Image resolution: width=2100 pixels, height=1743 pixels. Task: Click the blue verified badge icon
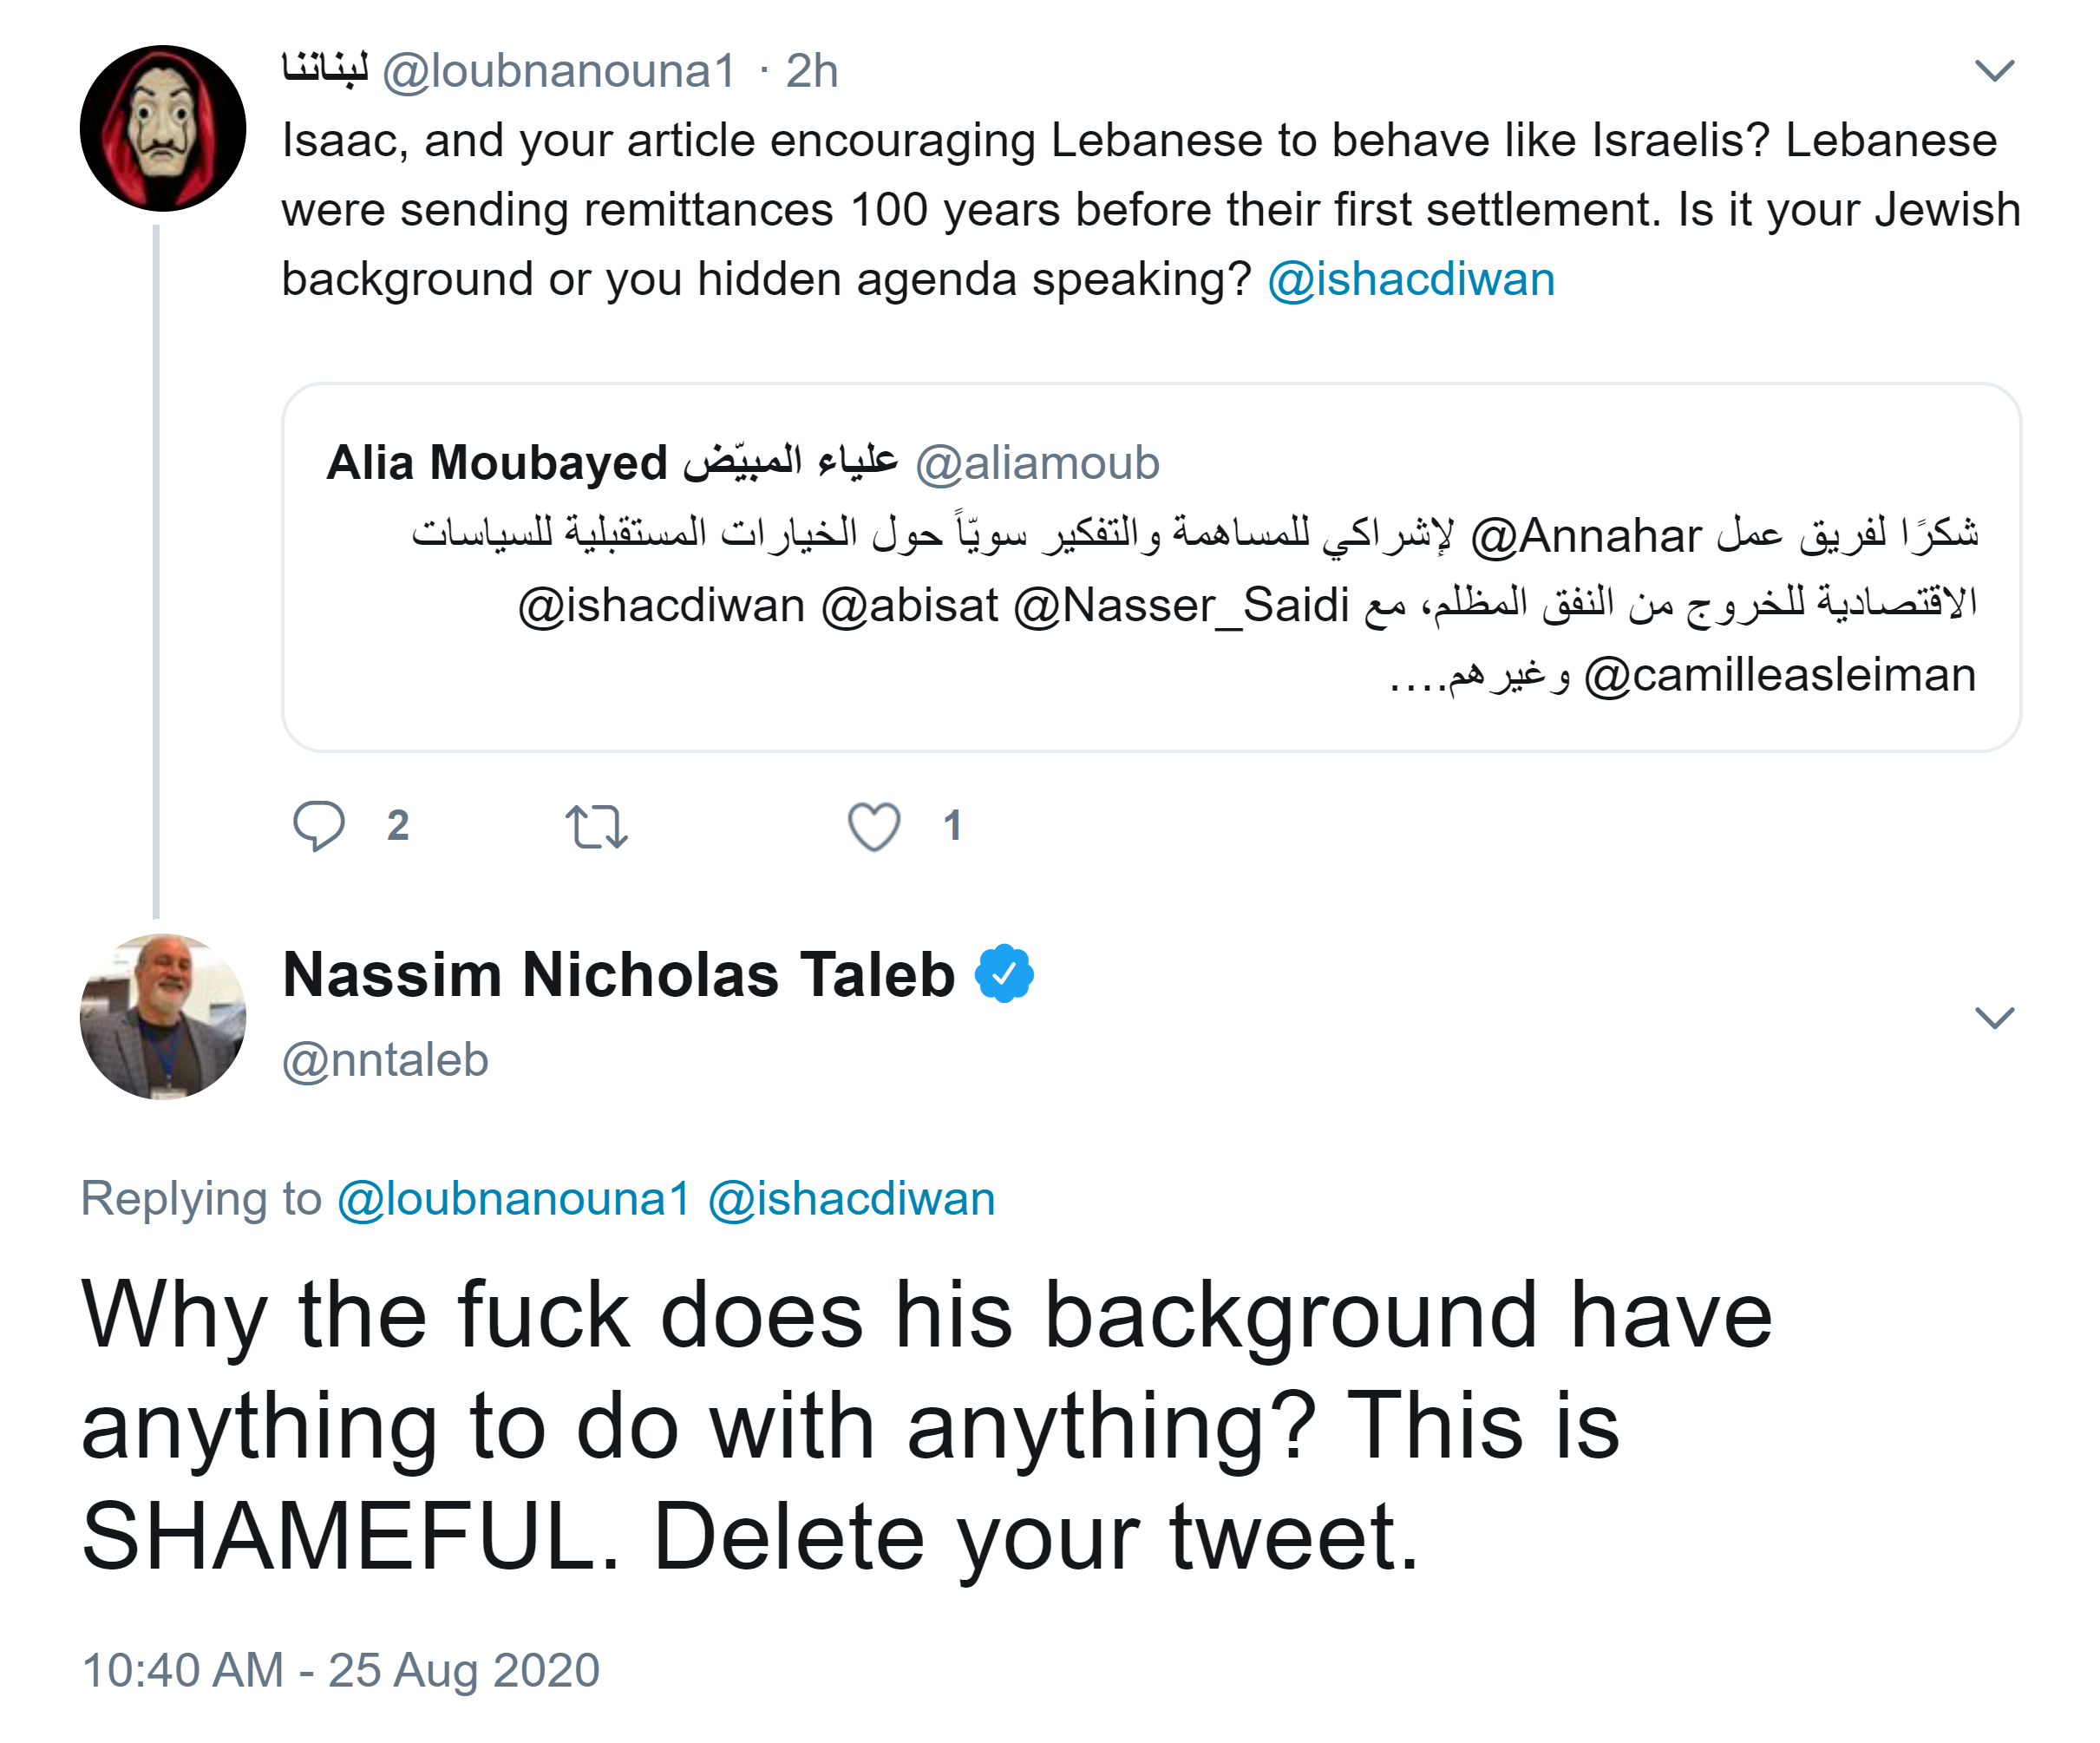tap(1004, 974)
